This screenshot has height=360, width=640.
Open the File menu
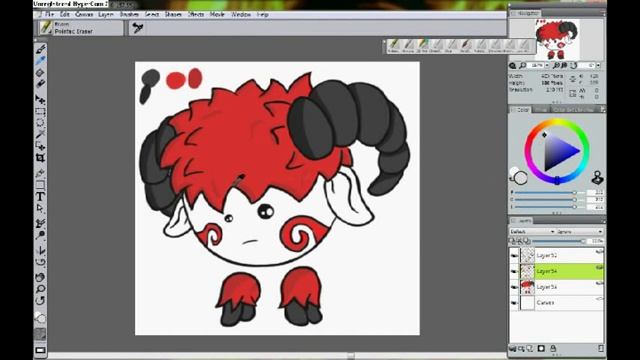(49, 14)
